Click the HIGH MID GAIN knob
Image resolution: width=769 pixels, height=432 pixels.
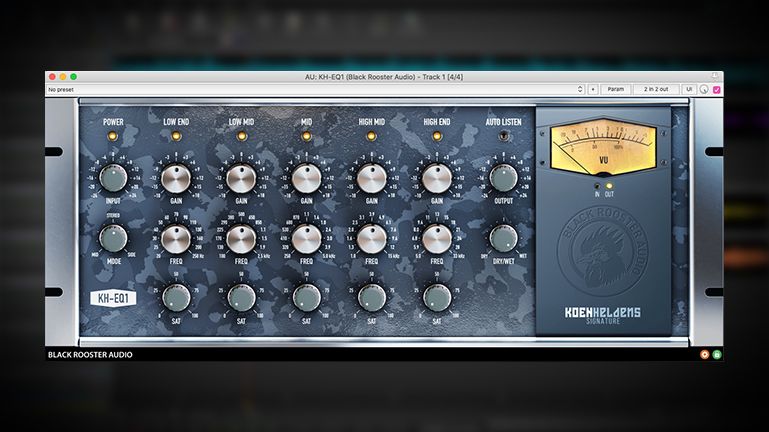(x=372, y=178)
